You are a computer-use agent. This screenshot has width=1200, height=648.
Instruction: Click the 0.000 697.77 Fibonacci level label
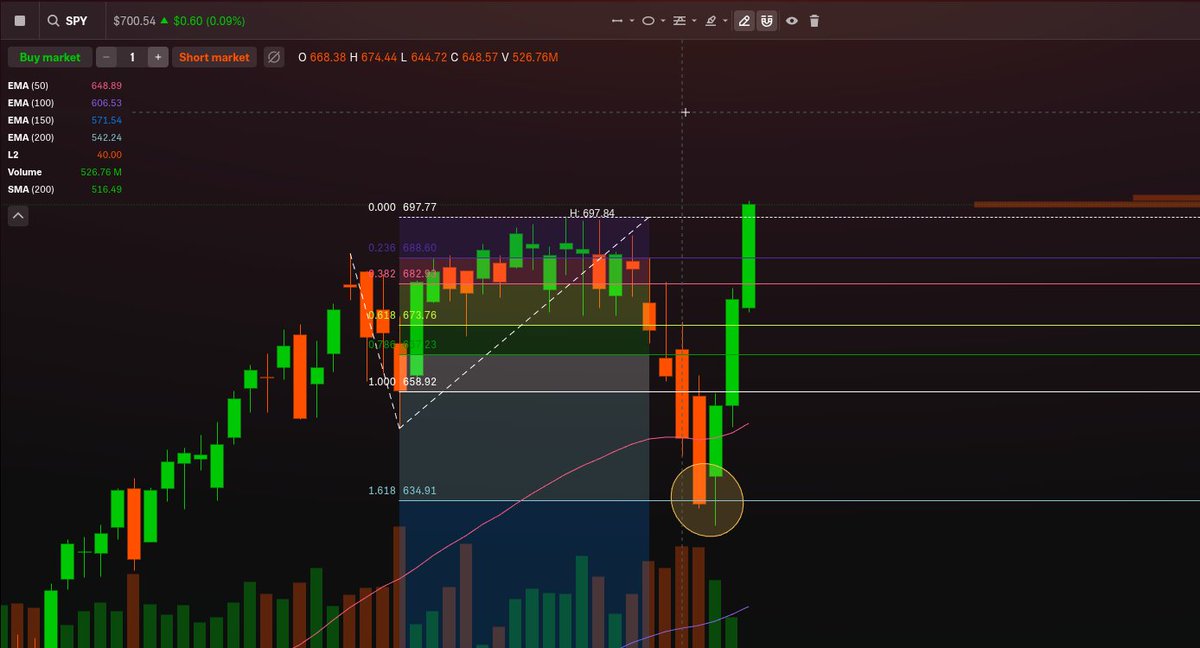pos(403,207)
